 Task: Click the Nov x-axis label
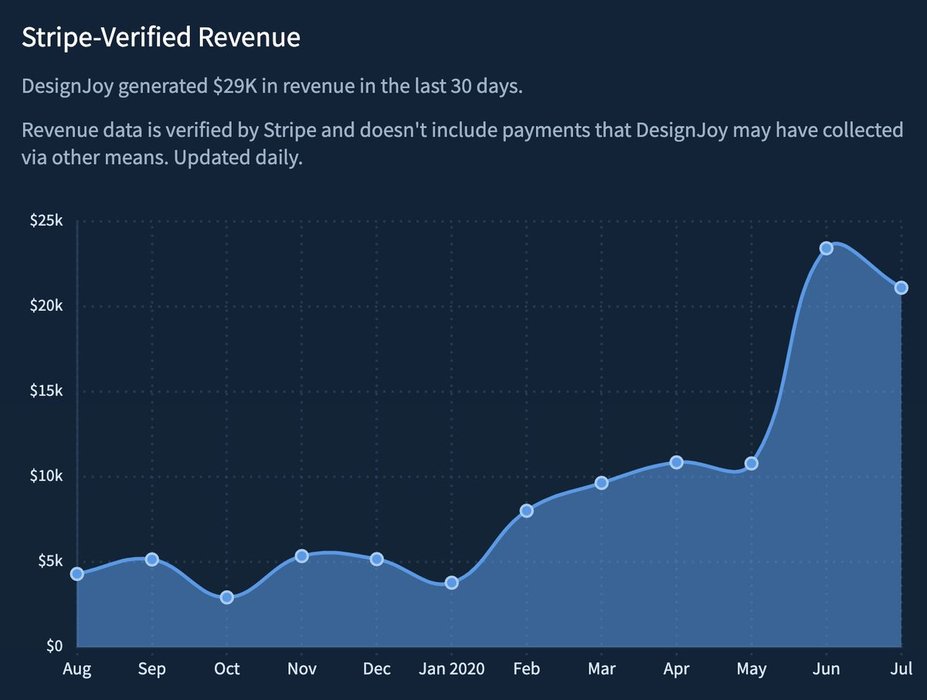(302, 669)
